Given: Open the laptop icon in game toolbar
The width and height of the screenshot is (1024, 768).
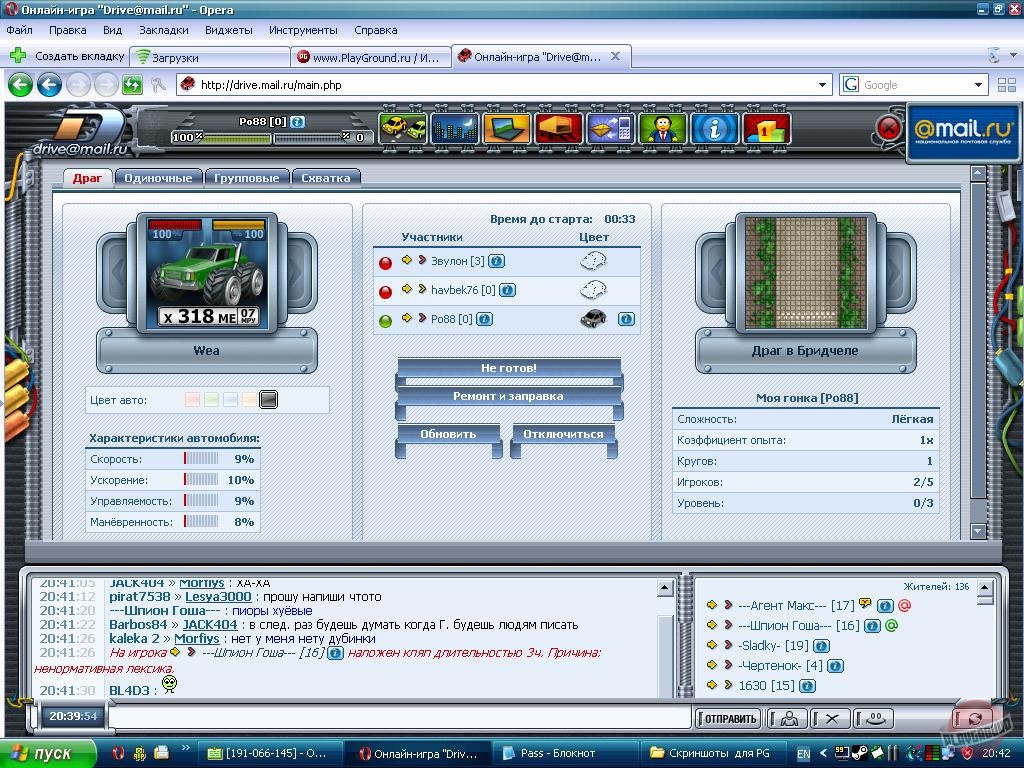Looking at the screenshot, I should (x=506, y=129).
